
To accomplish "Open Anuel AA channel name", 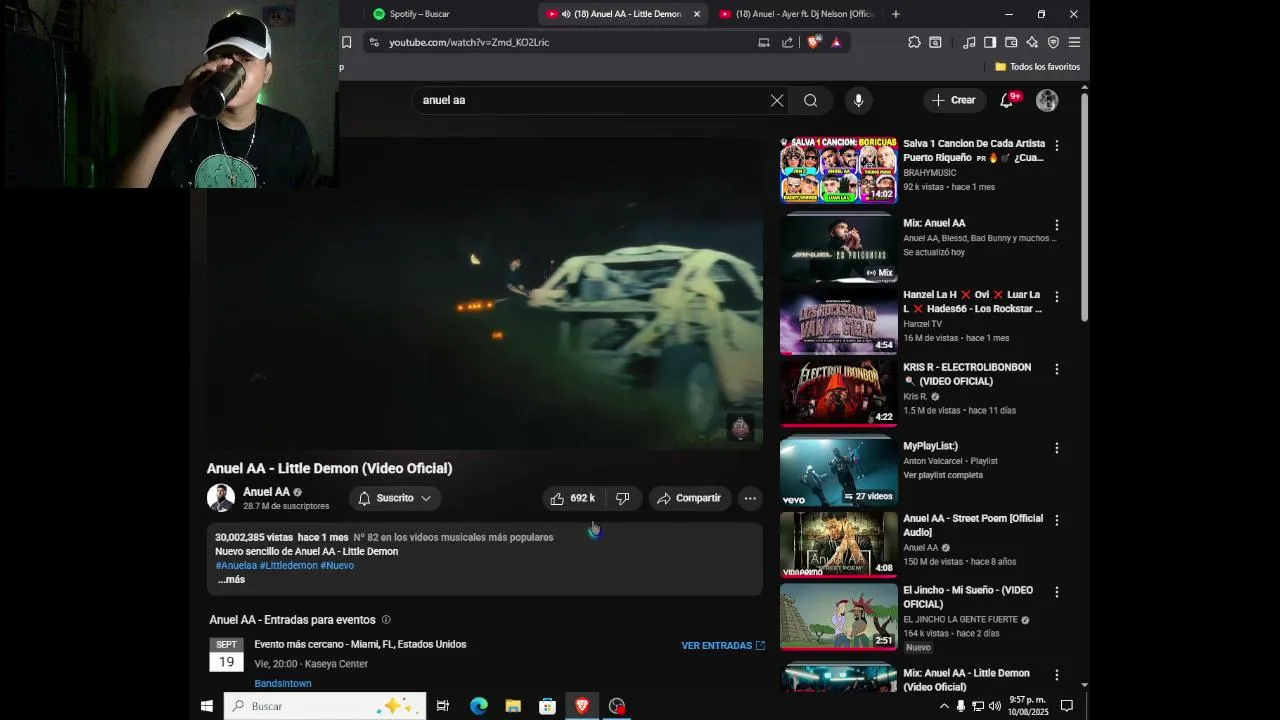I will (x=266, y=492).
